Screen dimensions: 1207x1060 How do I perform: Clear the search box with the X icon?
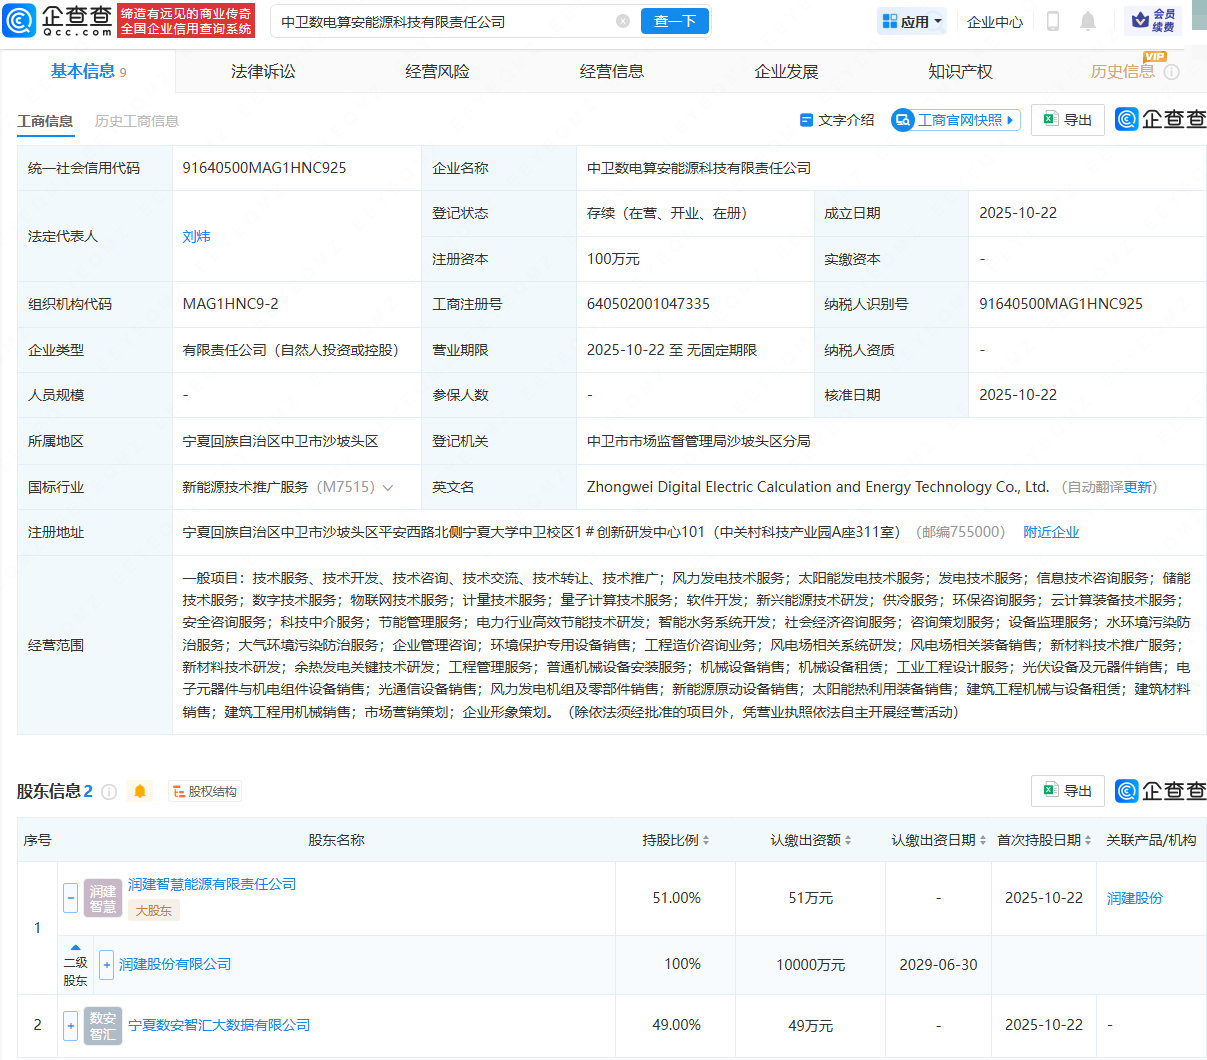click(623, 21)
